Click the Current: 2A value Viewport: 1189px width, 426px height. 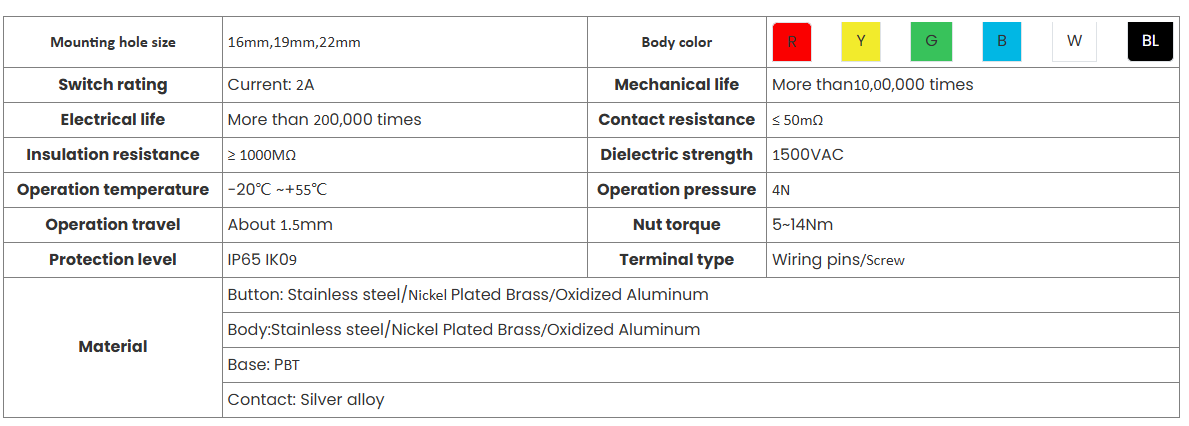271,85
